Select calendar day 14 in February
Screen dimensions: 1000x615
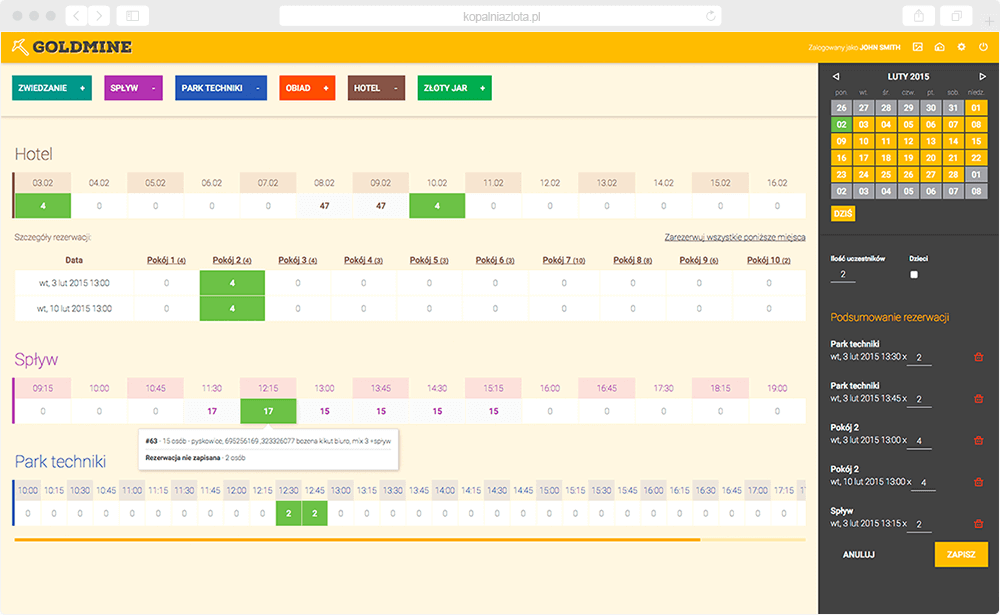point(953,141)
